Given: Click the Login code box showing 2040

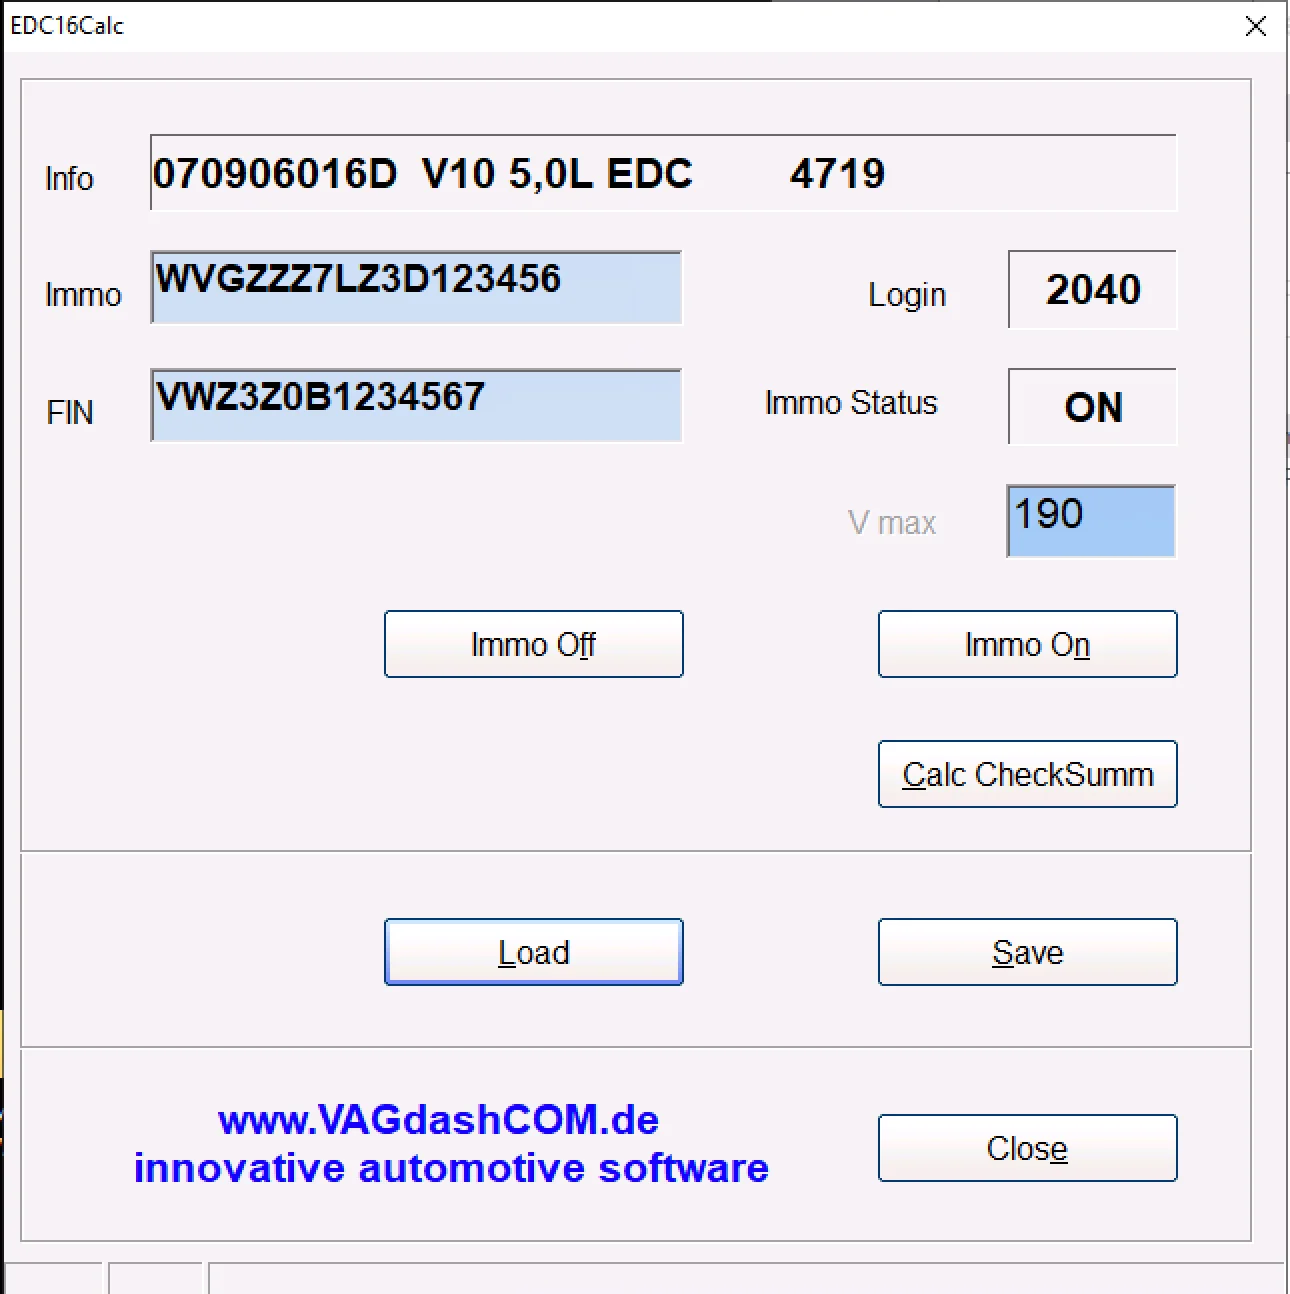Looking at the screenshot, I should tap(1092, 290).
